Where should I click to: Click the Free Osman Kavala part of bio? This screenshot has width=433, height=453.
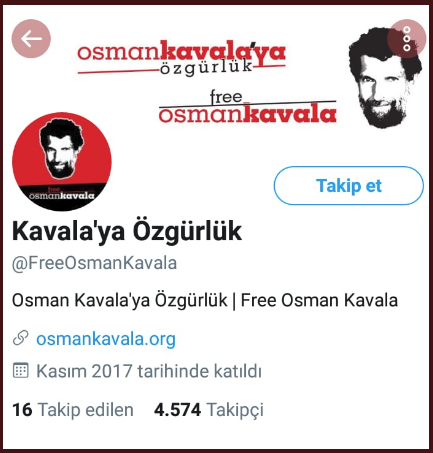click(x=319, y=300)
